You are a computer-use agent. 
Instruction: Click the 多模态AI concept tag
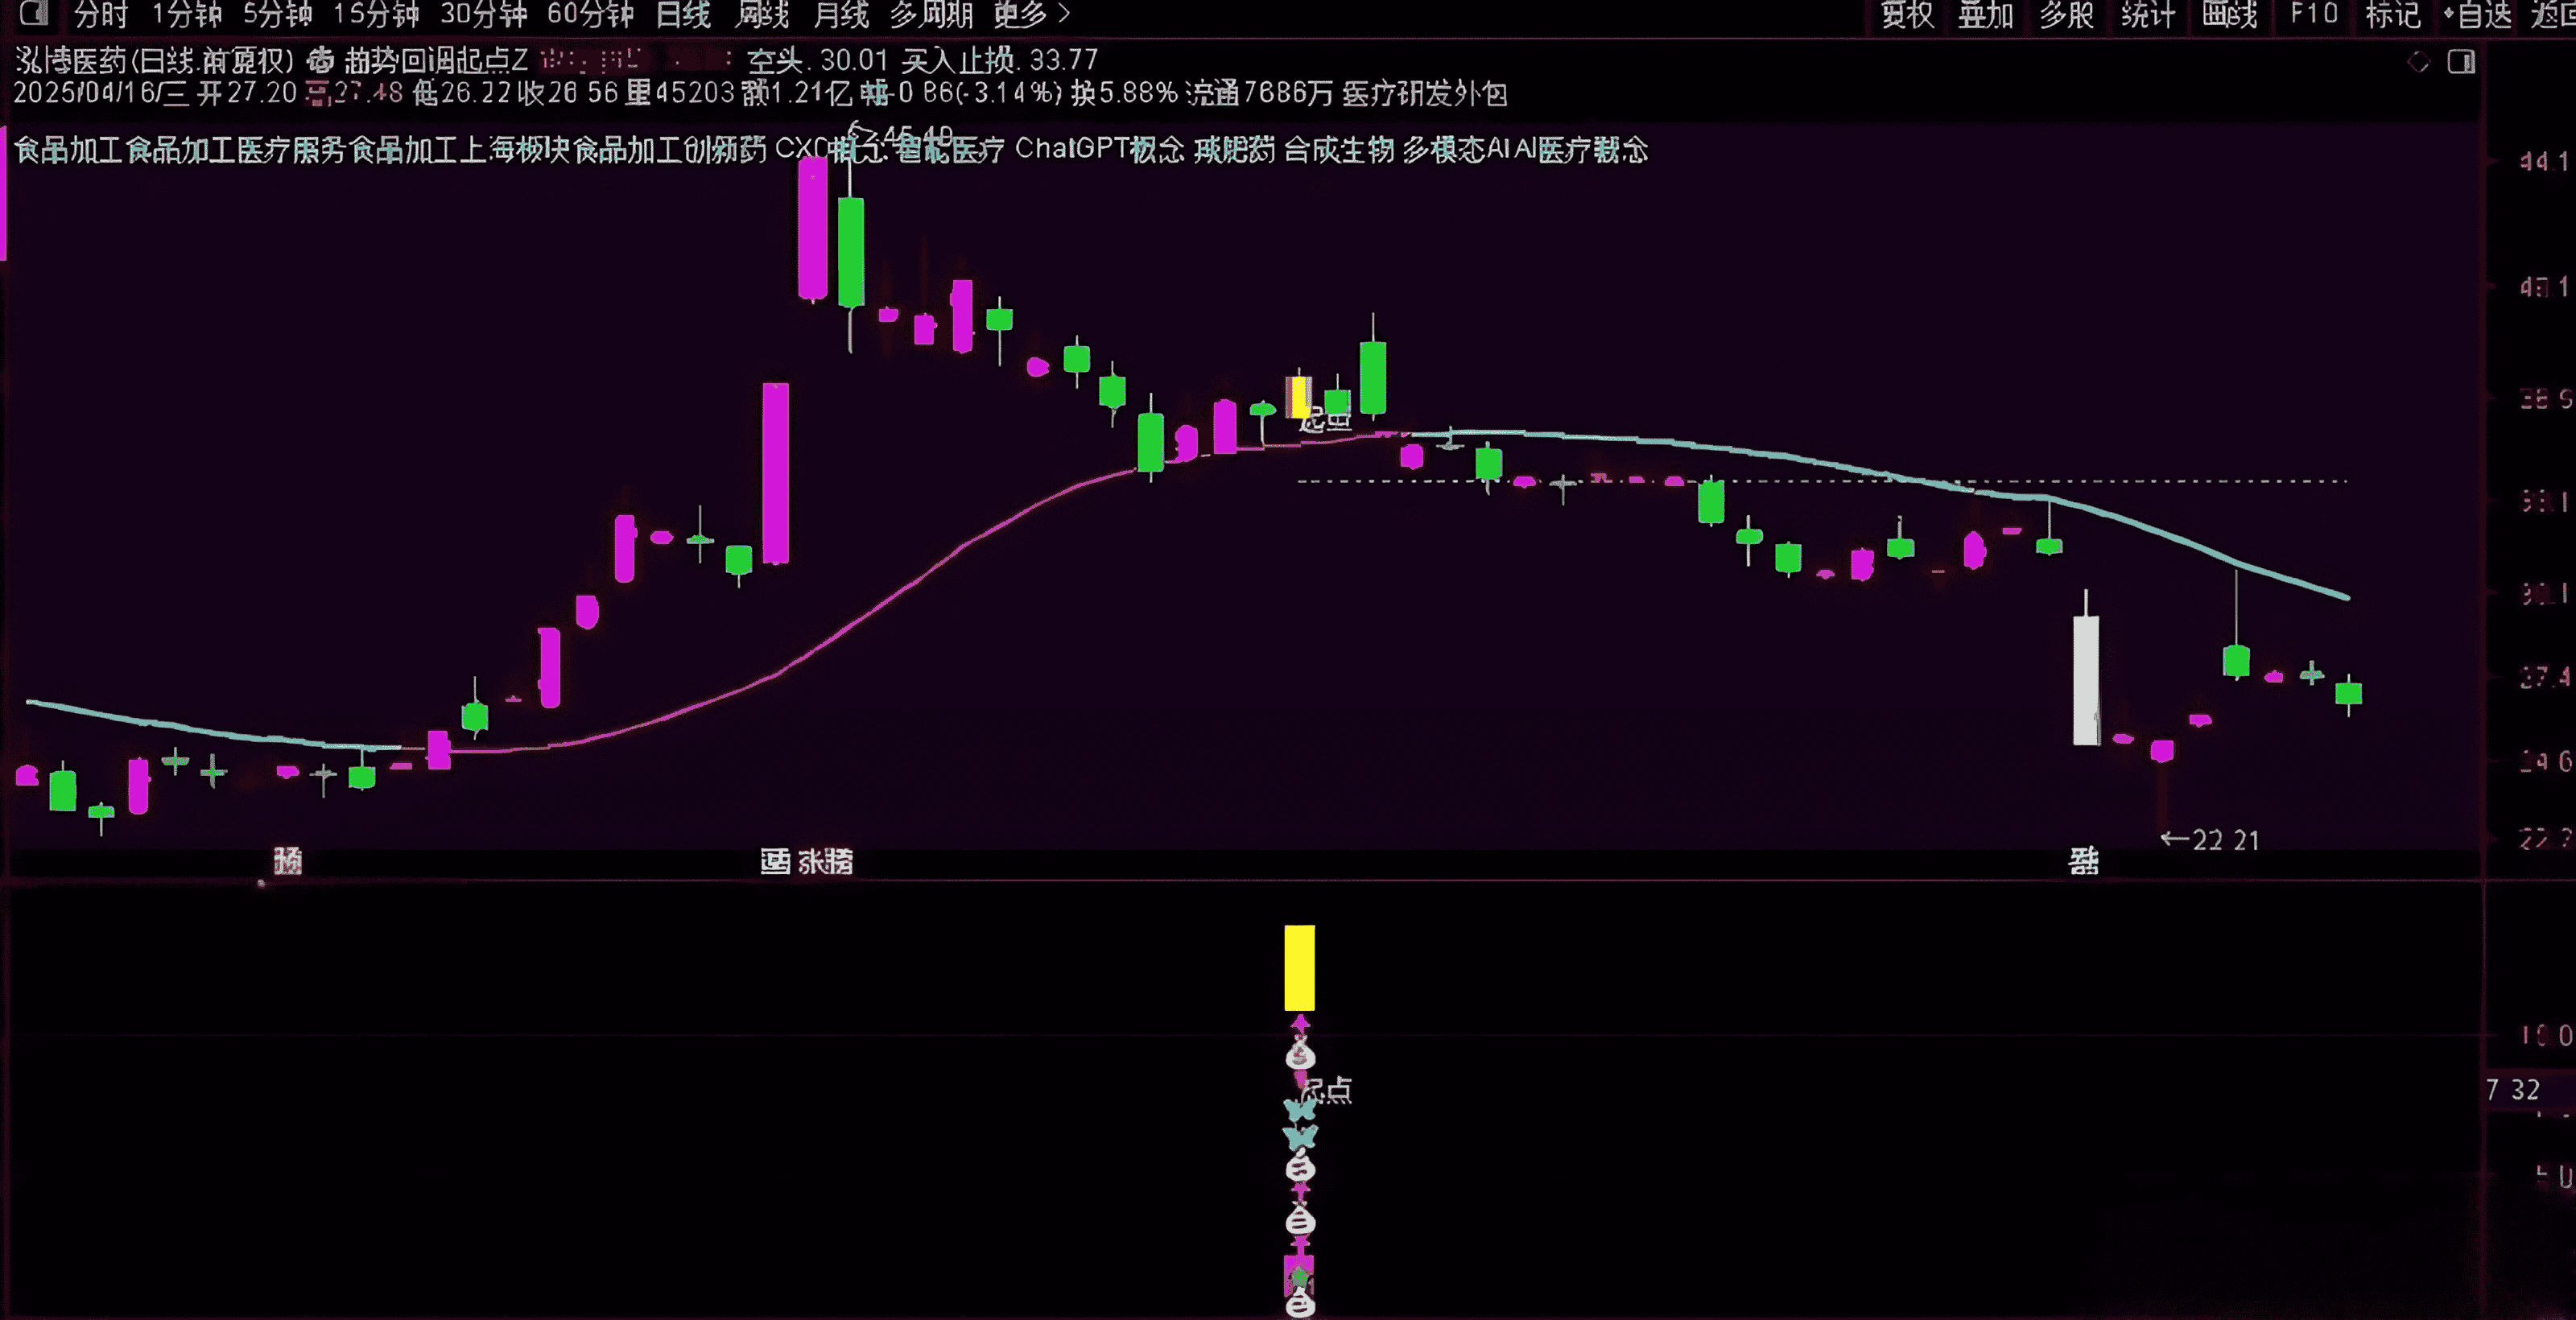[x=1455, y=150]
